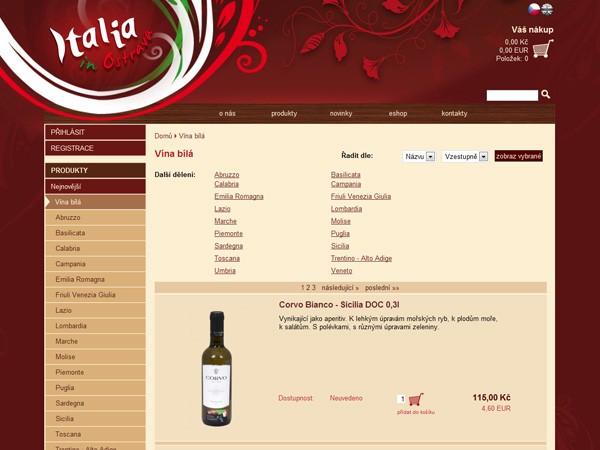Go to the kontakty menu item
The image size is (600, 450).
click(x=454, y=113)
